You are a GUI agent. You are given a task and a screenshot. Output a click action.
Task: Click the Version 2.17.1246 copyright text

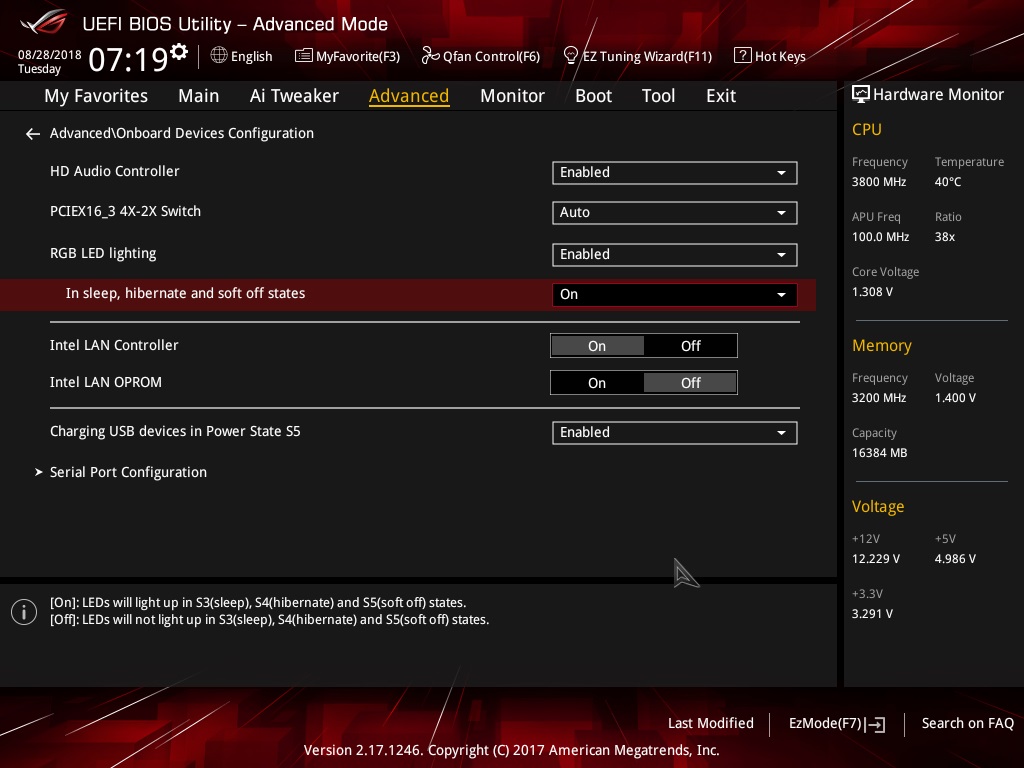pyautogui.click(x=511, y=750)
